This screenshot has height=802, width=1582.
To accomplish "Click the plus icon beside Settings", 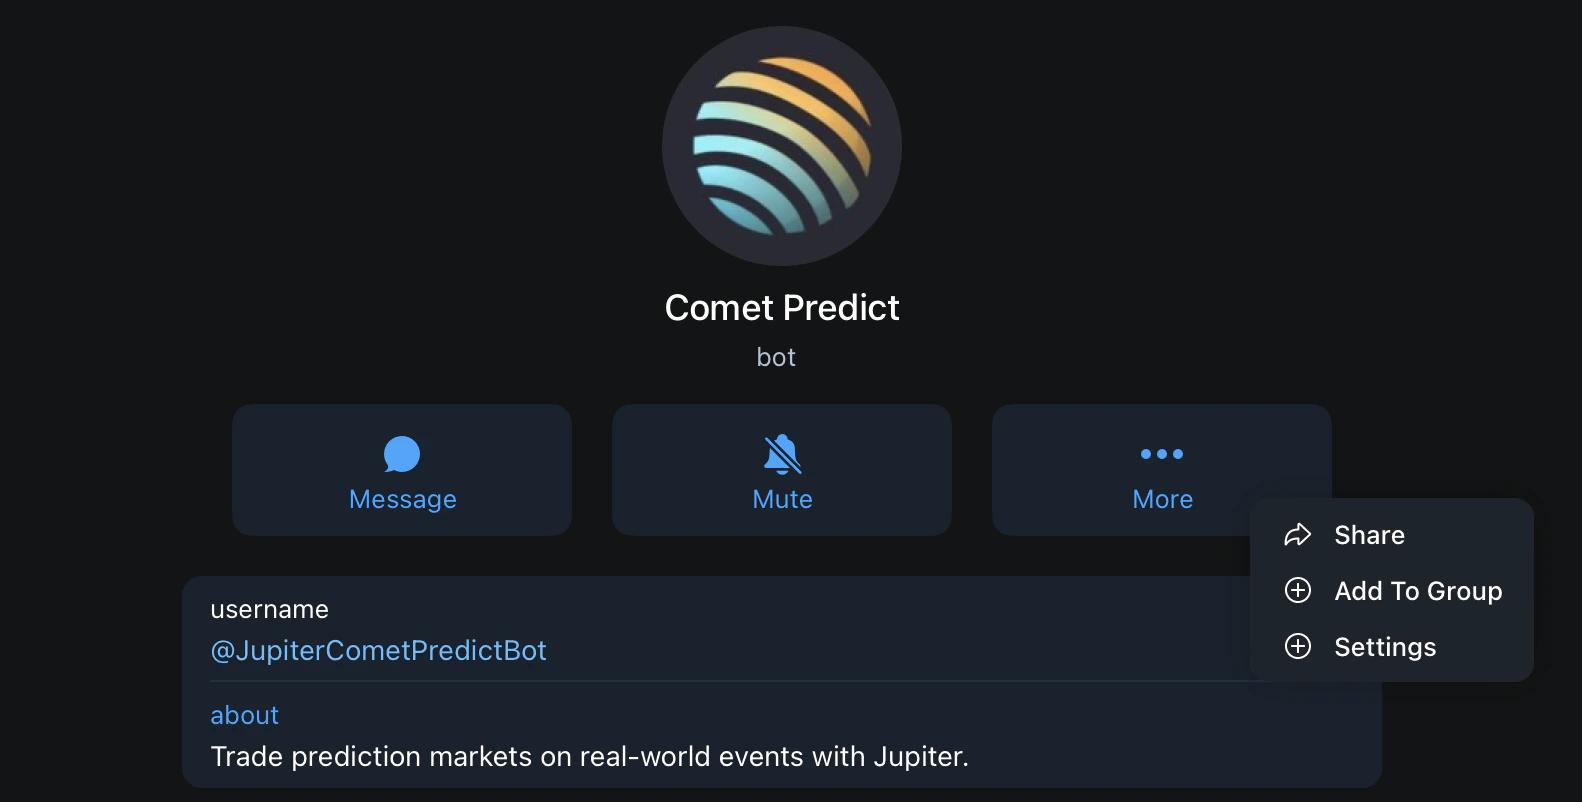I will coord(1297,647).
